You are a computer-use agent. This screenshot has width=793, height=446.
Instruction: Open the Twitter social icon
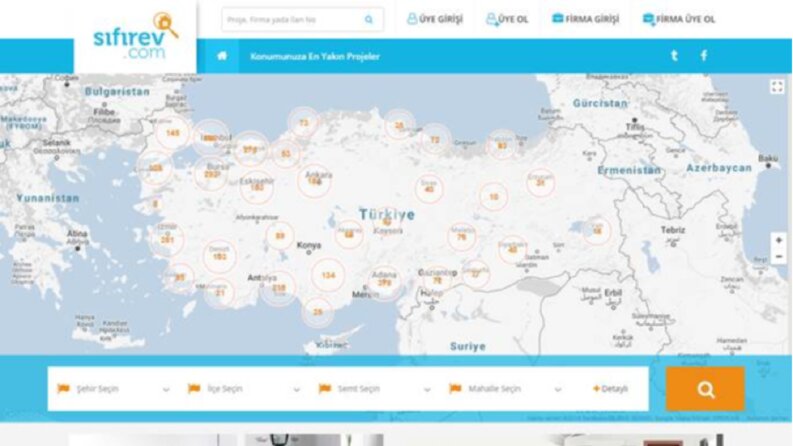point(674,56)
